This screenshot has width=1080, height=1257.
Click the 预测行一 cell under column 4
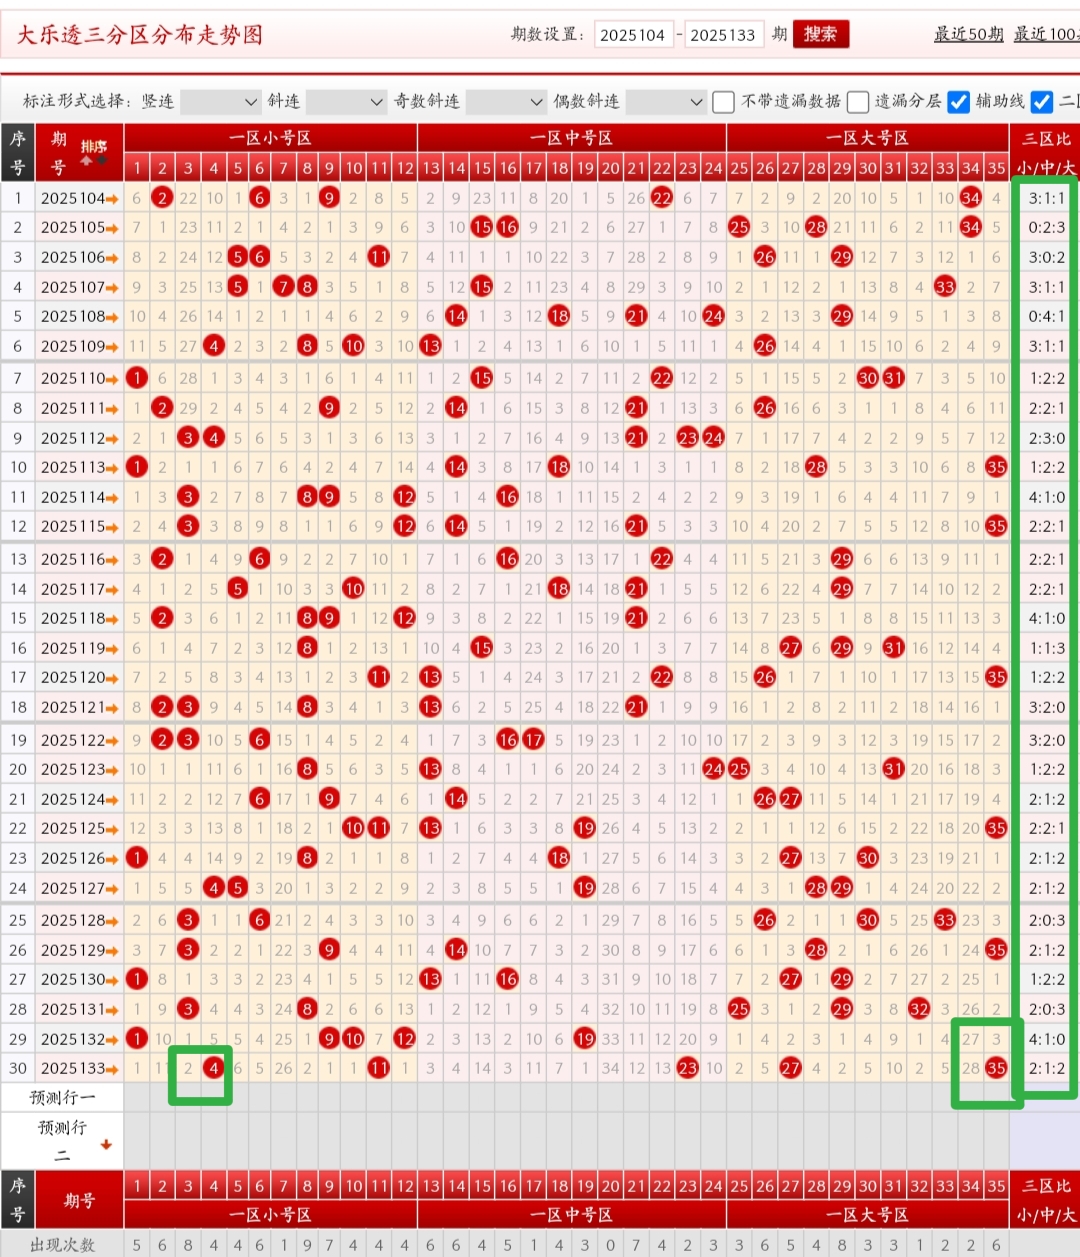click(213, 1097)
